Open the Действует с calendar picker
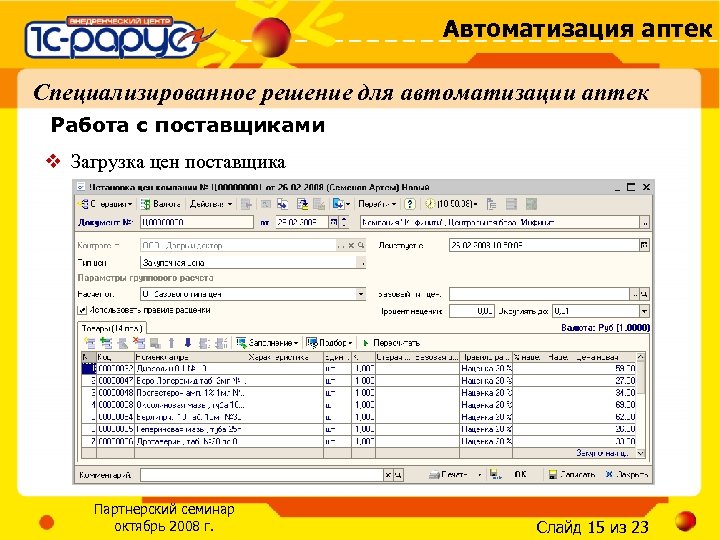 coord(644,245)
